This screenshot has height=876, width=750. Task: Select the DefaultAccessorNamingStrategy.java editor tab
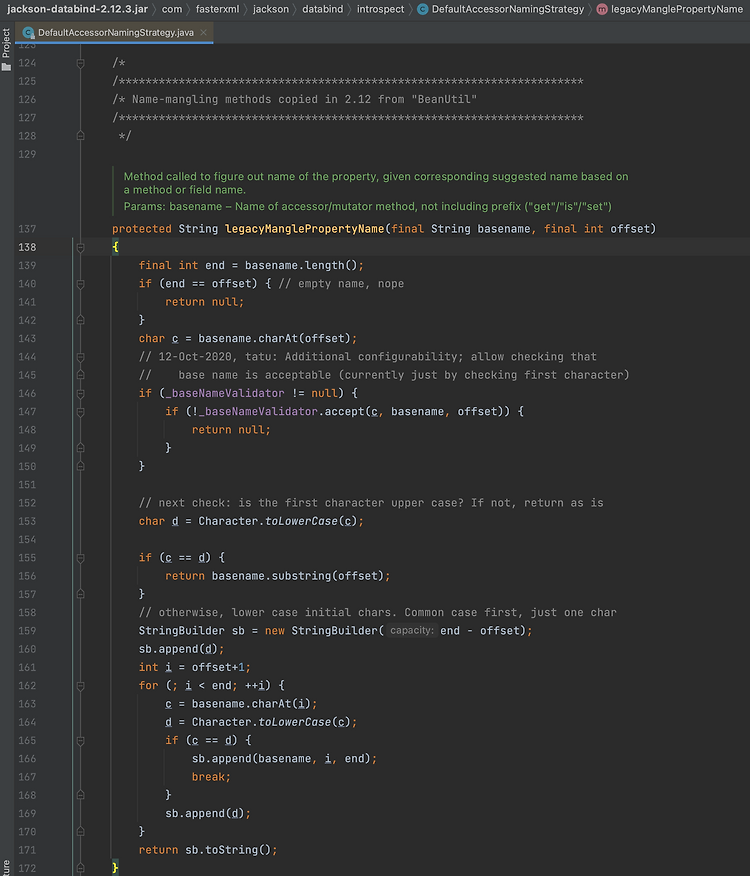(x=115, y=32)
